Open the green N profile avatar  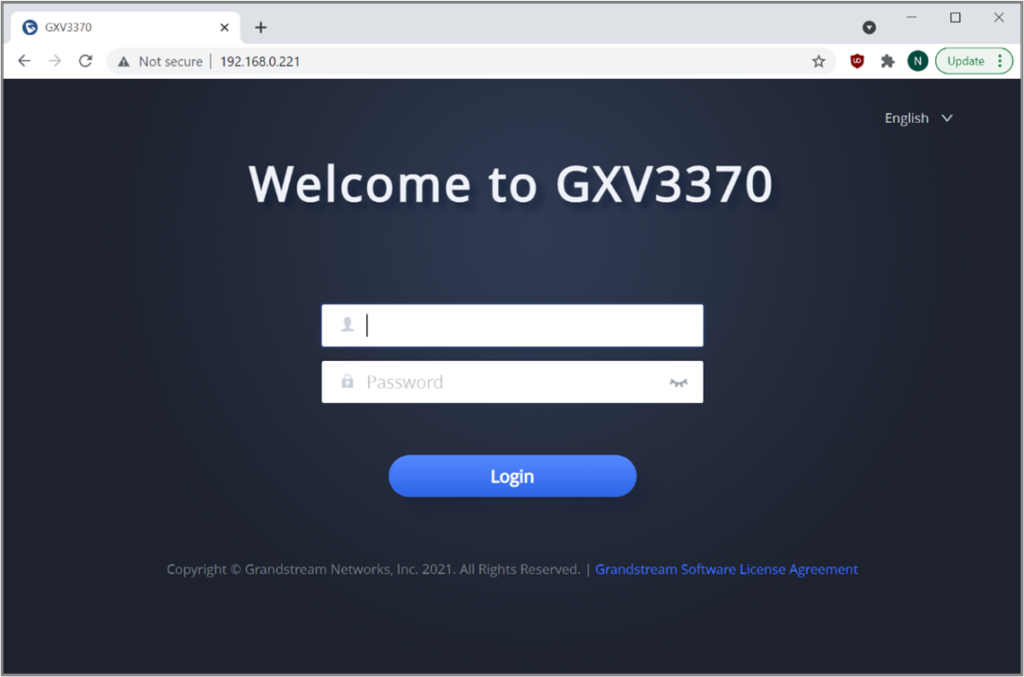(918, 61)
